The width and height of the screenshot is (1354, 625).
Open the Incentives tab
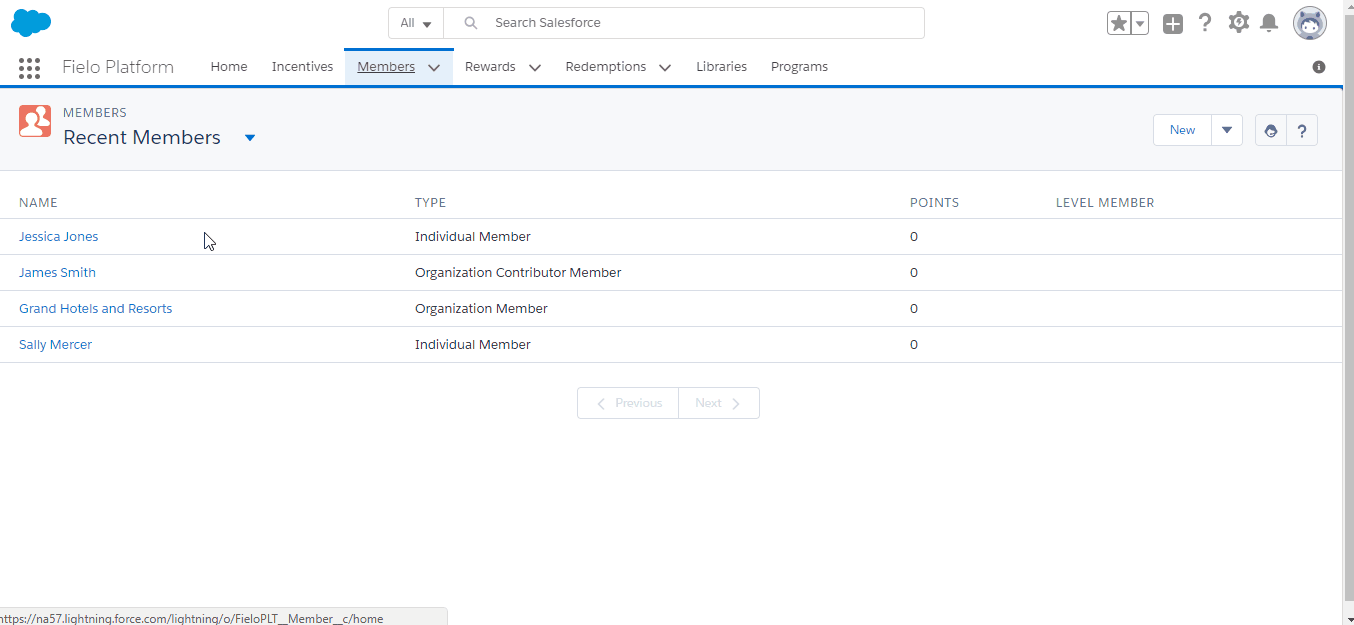pyautogui.click(x=302, y=67)
